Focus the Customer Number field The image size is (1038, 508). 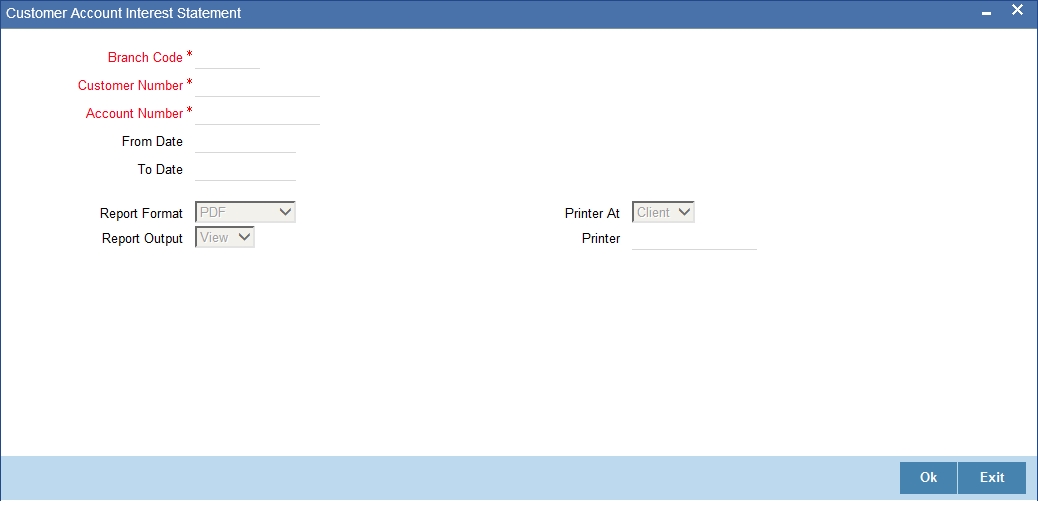[x=258, y=85]
